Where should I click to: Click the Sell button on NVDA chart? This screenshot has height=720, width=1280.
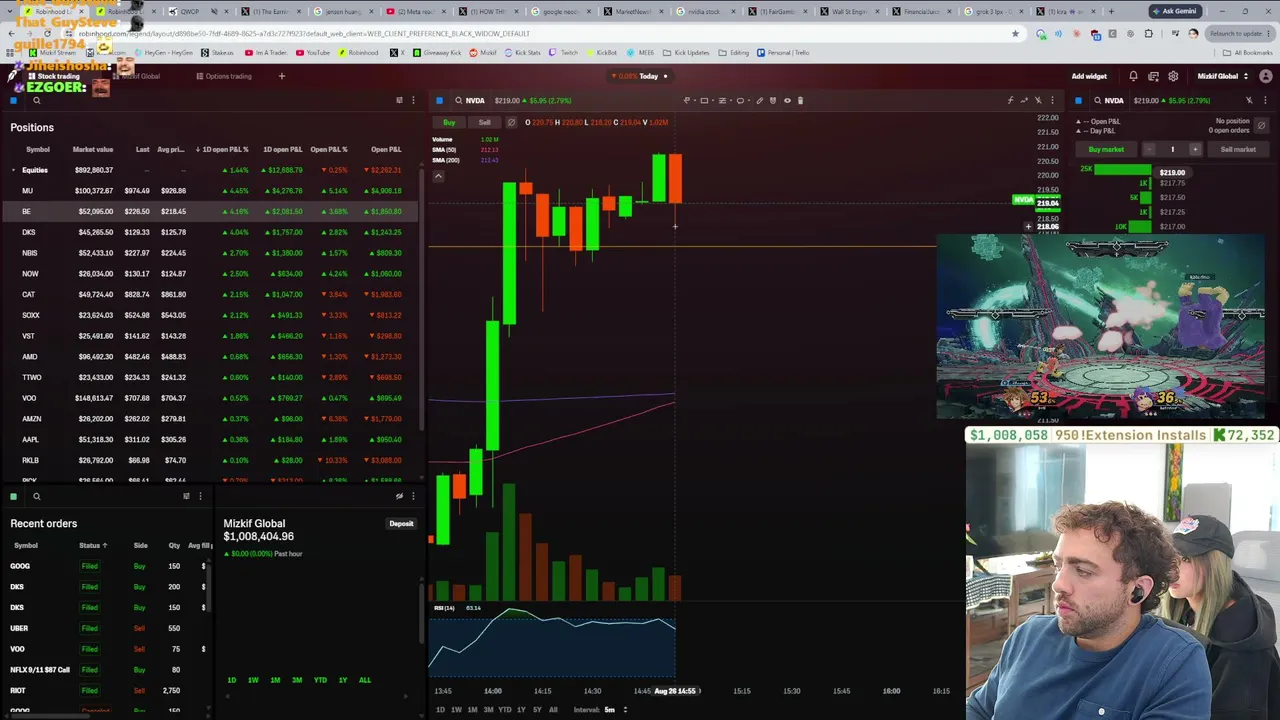(484, 122)
